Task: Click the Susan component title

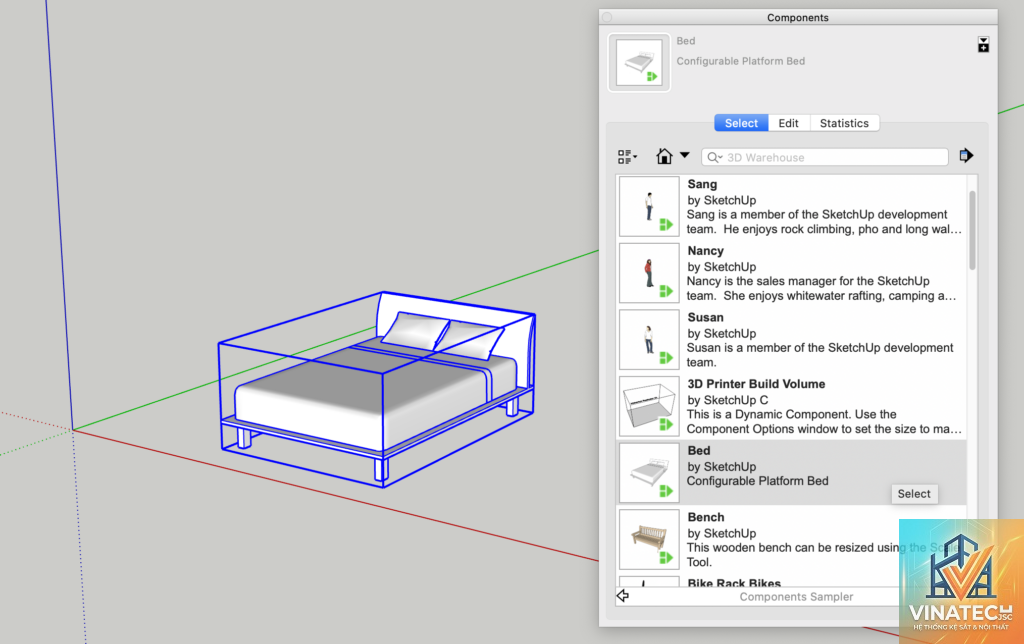Action: click(x=705, y=317)
